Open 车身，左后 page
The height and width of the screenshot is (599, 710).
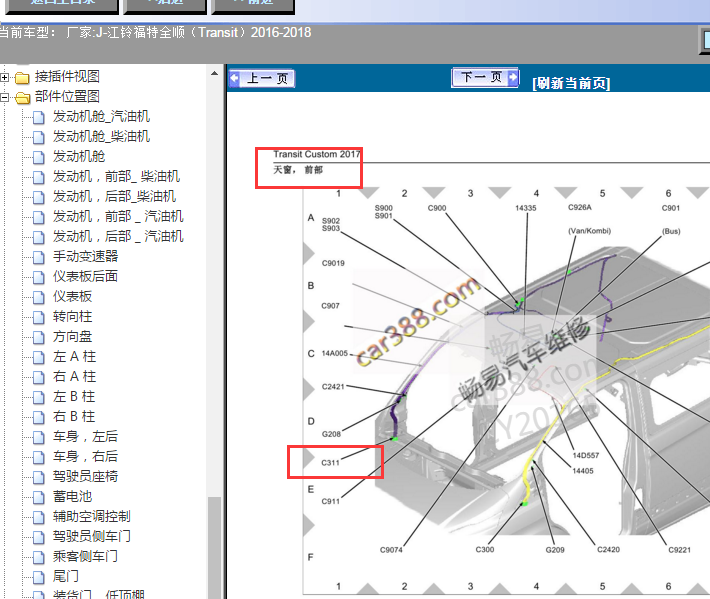[x=85, y=436]
